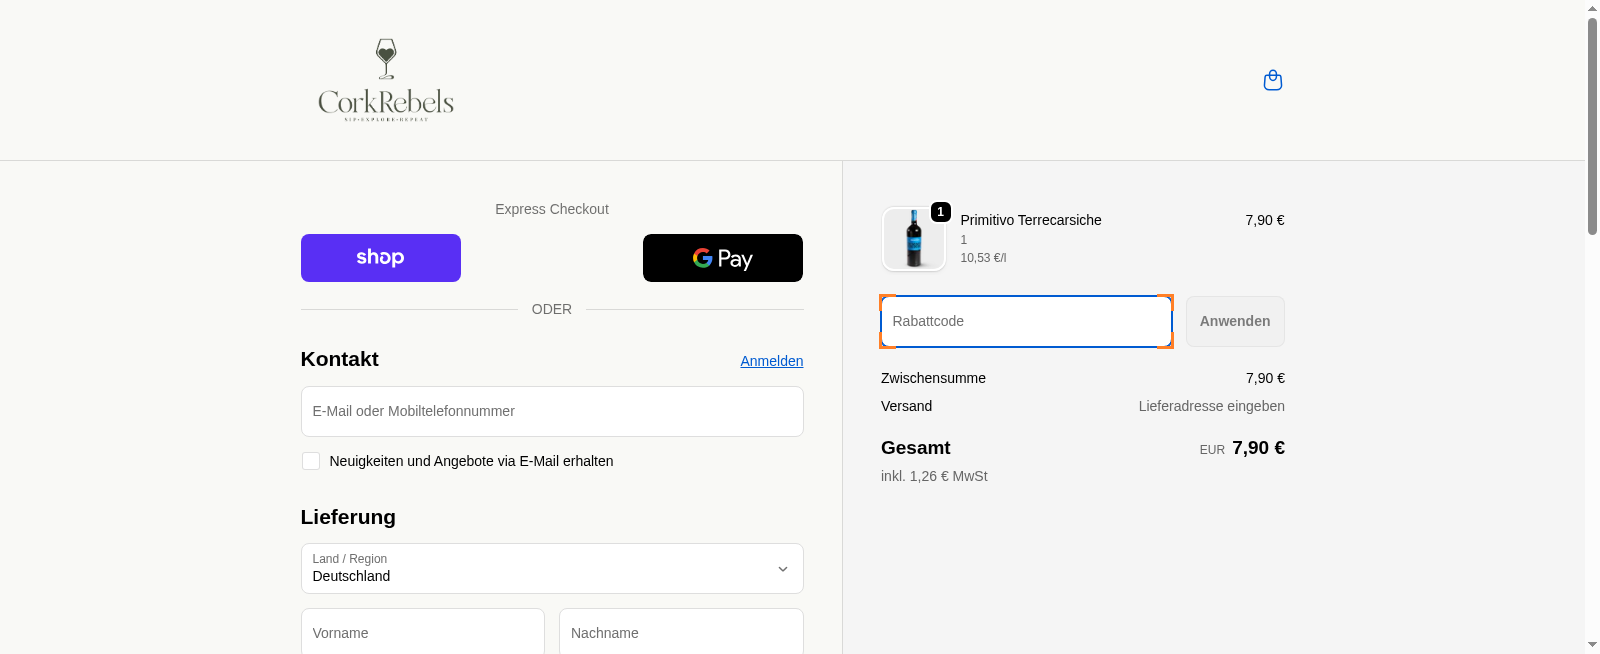1600x654 pixels.
Task: Open the shopping bag cart icon
Action: 1272,80
